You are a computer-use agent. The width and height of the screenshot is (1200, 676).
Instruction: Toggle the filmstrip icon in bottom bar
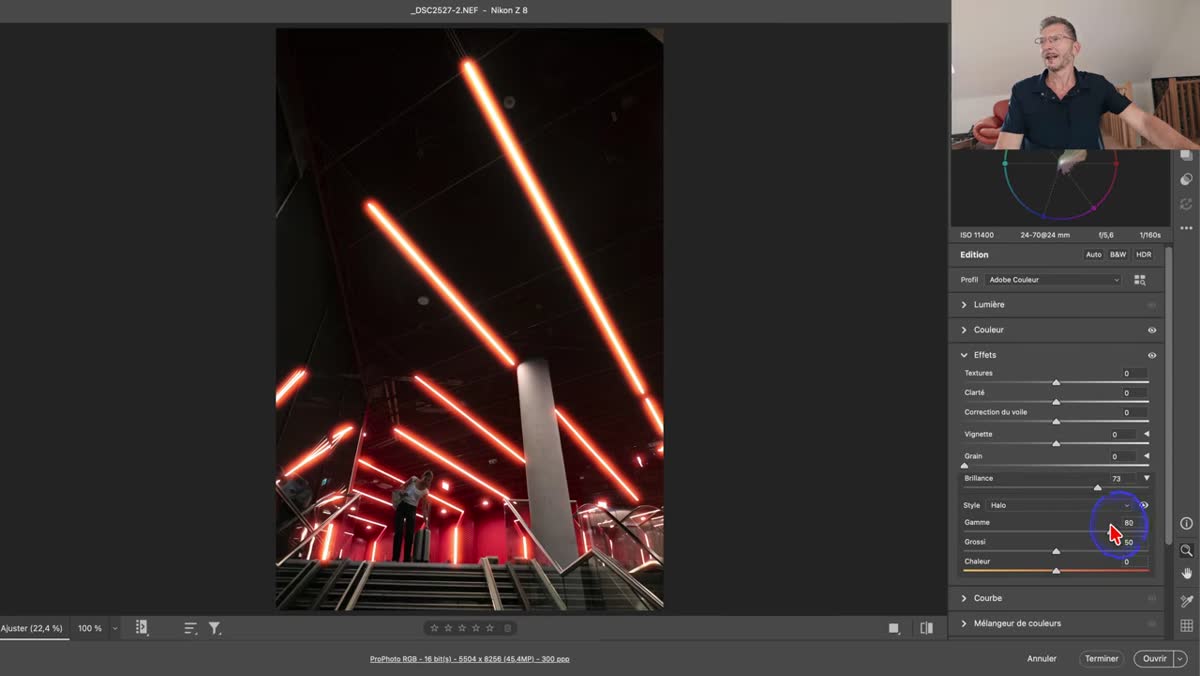pos(141,628)
